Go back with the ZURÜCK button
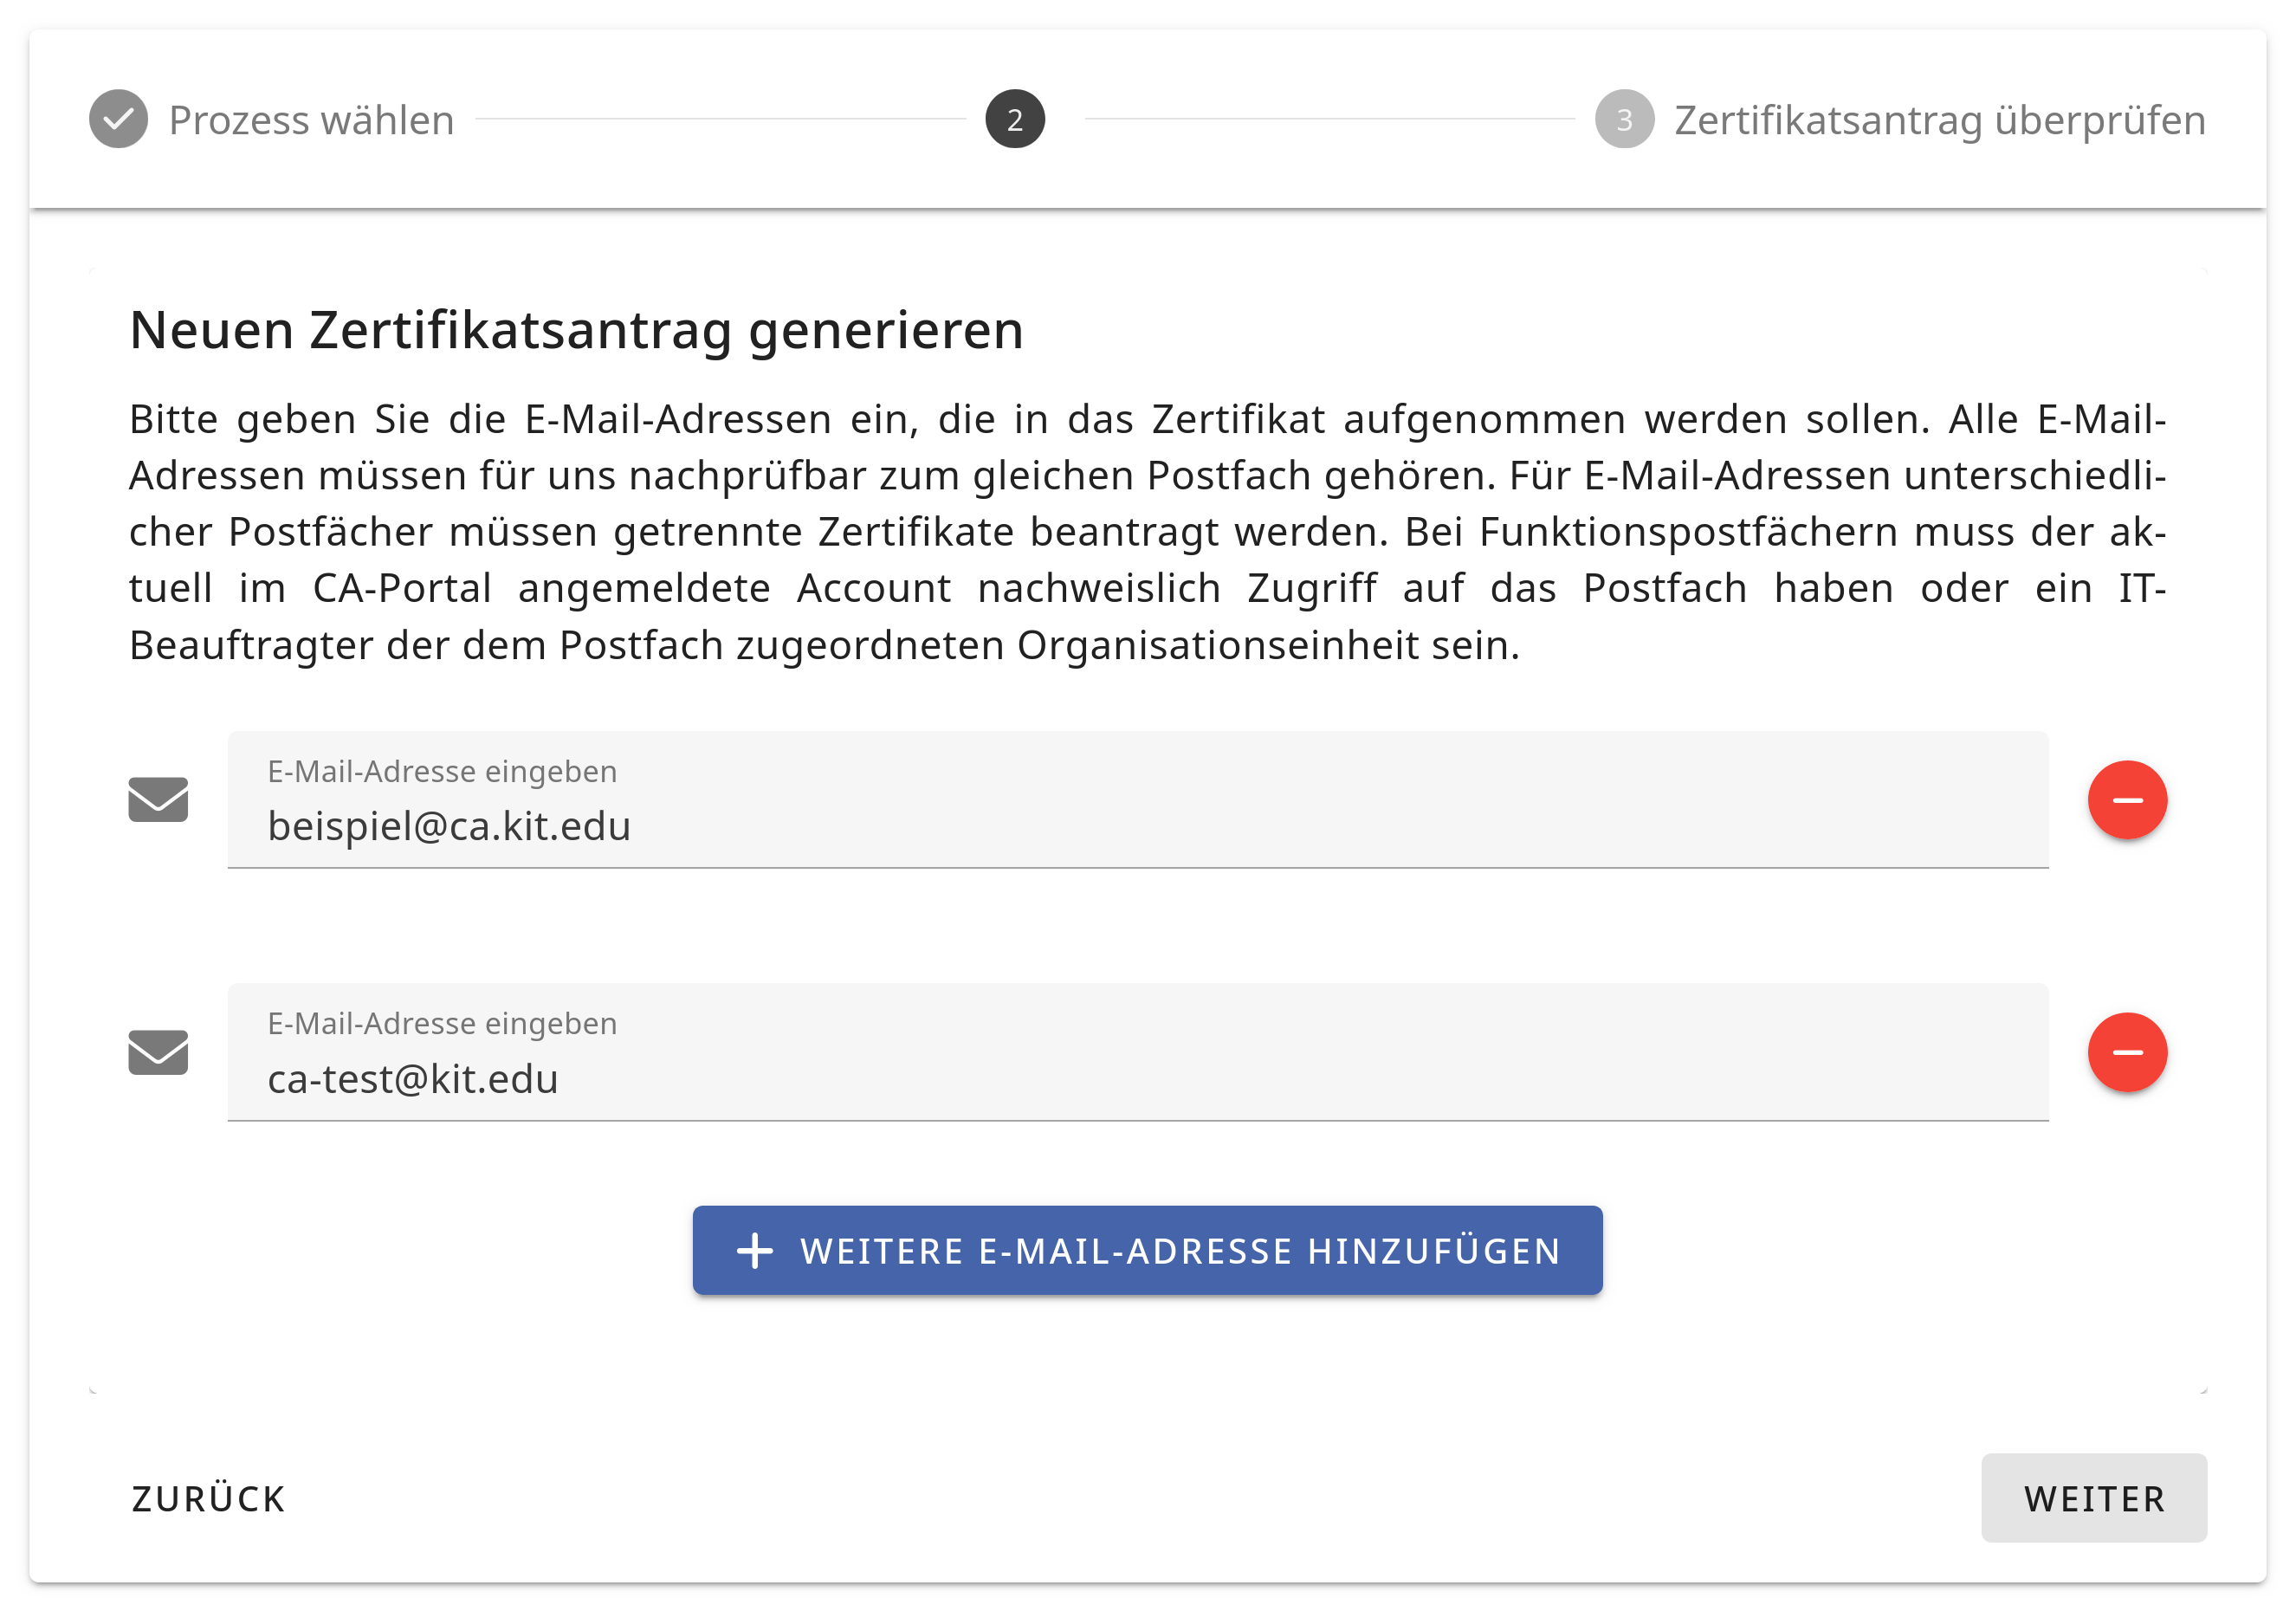Viewport: 2296px width, 1611px height. tap(208, 1498)
